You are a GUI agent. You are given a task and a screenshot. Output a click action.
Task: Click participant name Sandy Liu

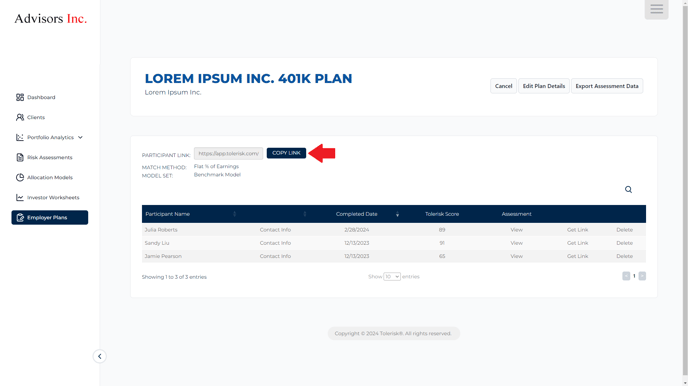(157, 243)
